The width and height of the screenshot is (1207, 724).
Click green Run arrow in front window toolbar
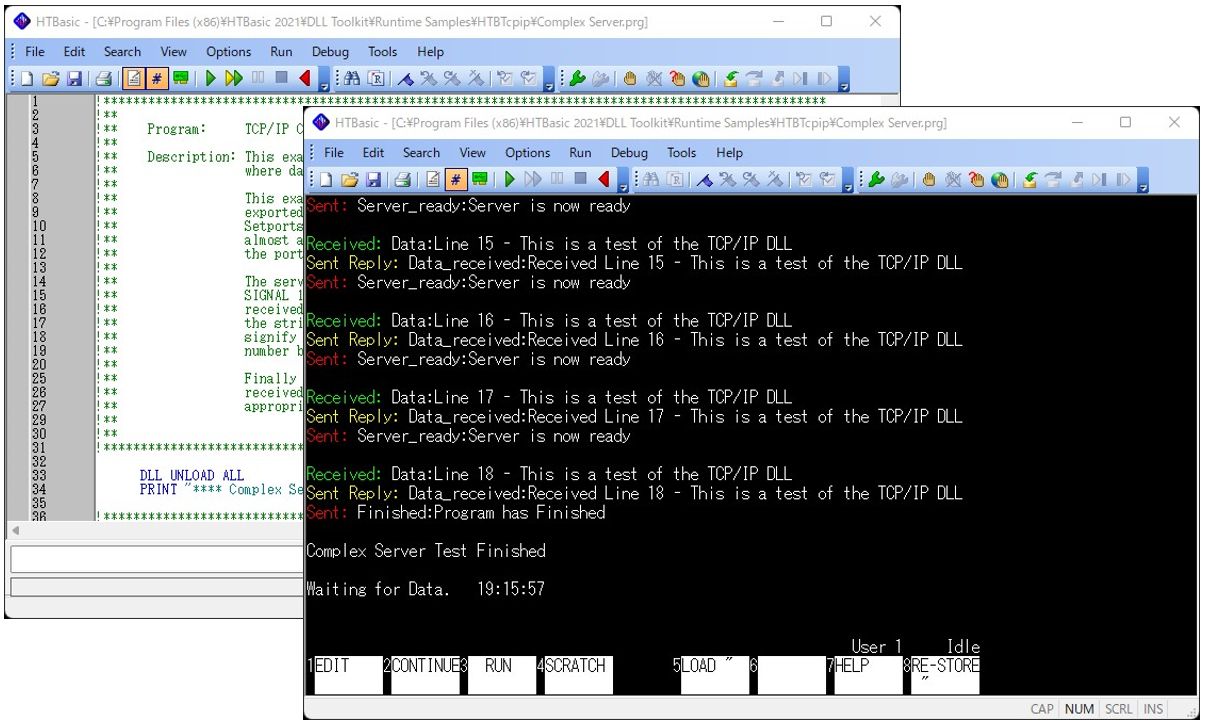click(x=510, y=180)
